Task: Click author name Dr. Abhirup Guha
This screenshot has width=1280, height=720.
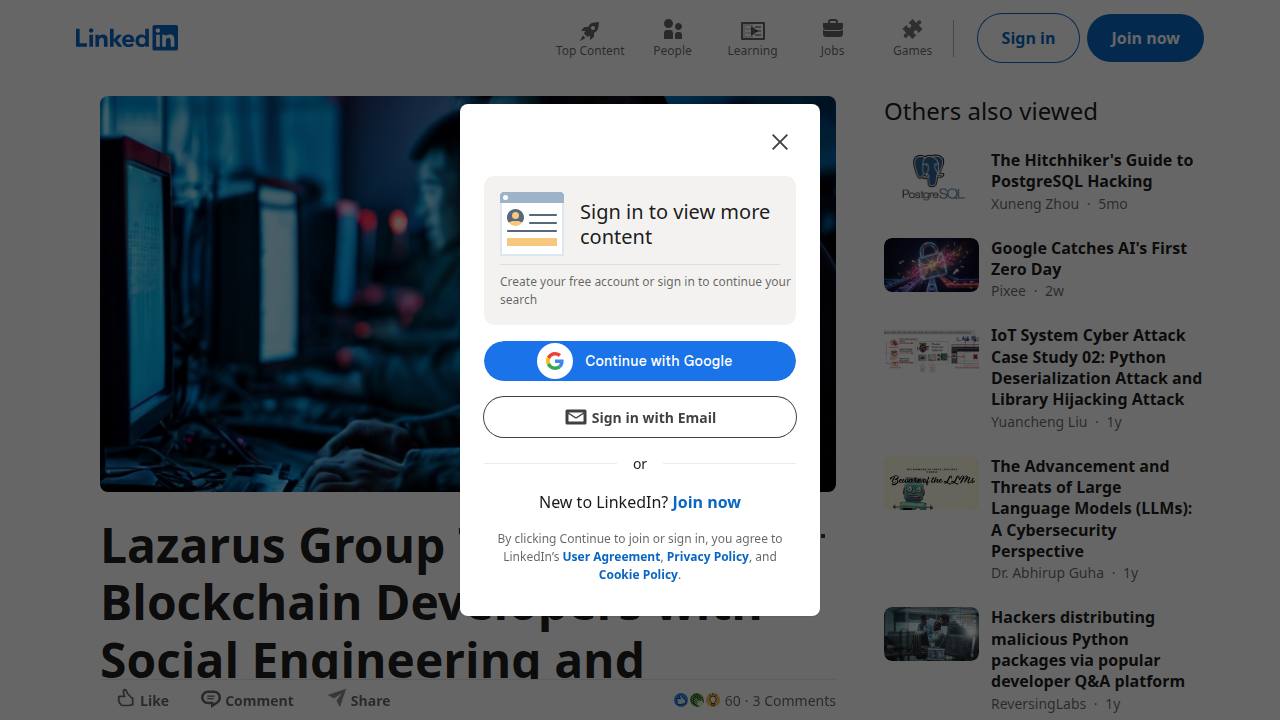Action: [x=1047, y=573]
